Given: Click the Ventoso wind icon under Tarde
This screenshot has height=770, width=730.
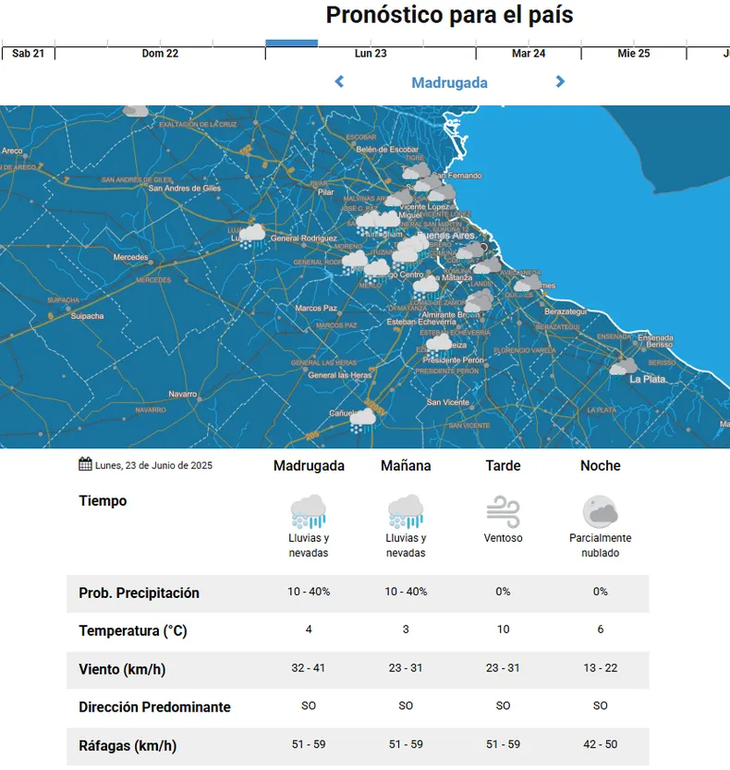Looking at the screenshot, I should click(x=503, y=511).
